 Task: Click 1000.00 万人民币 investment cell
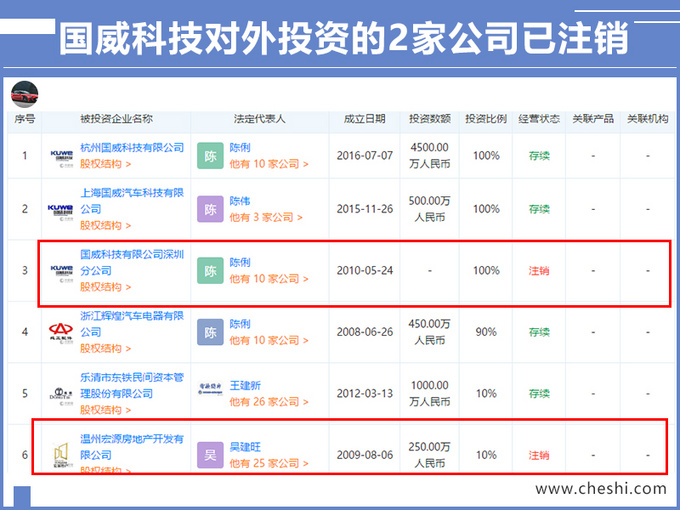point(430,394)
